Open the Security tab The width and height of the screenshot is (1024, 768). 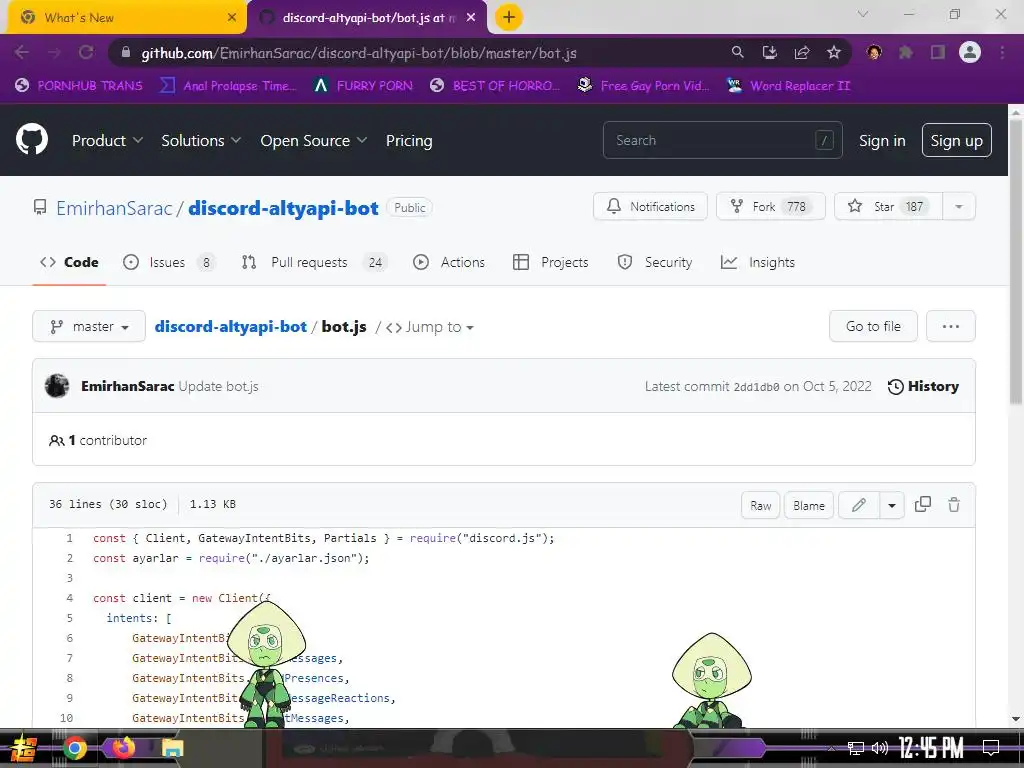[x=654, y=262]
